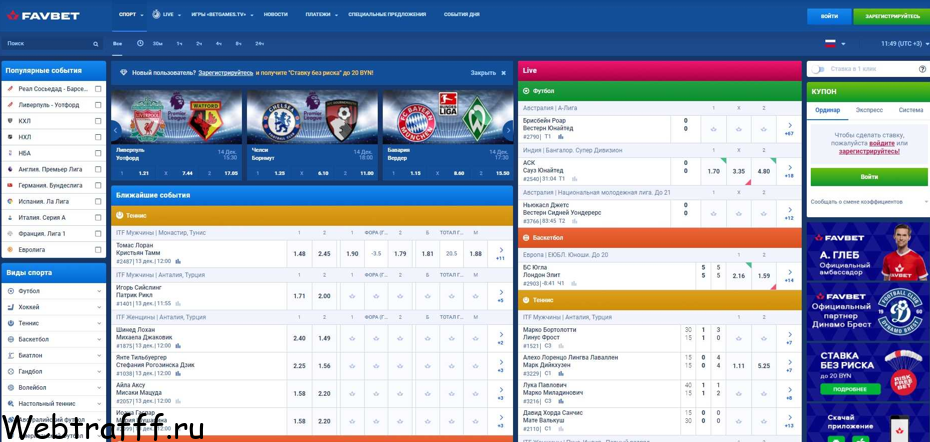This screenshot has width=930, height=442.
Task: Check the НБА checkbox
Action: click(98, 153)
